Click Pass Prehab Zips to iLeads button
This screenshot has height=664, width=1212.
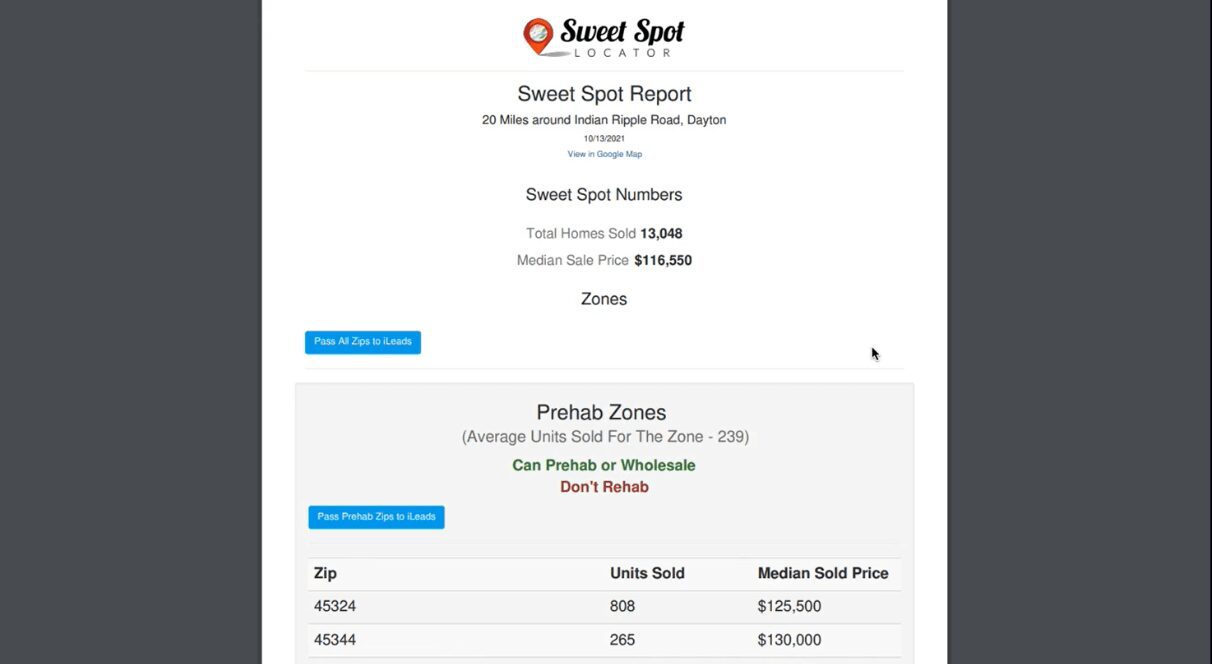(376, 517)
